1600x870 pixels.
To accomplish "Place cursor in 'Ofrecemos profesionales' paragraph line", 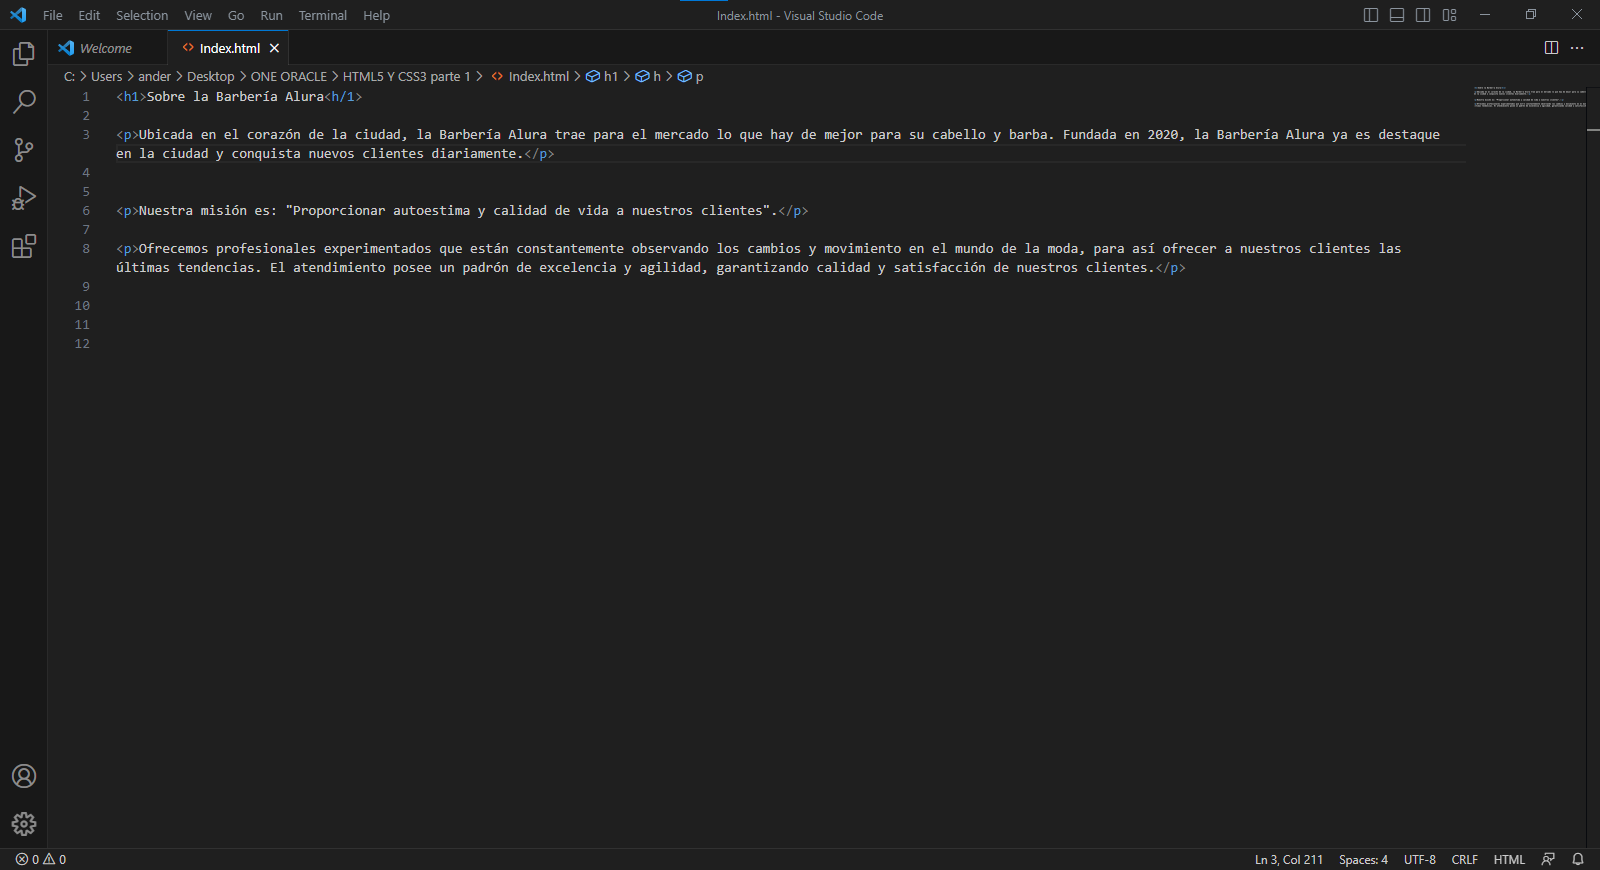I will point(758,249).
